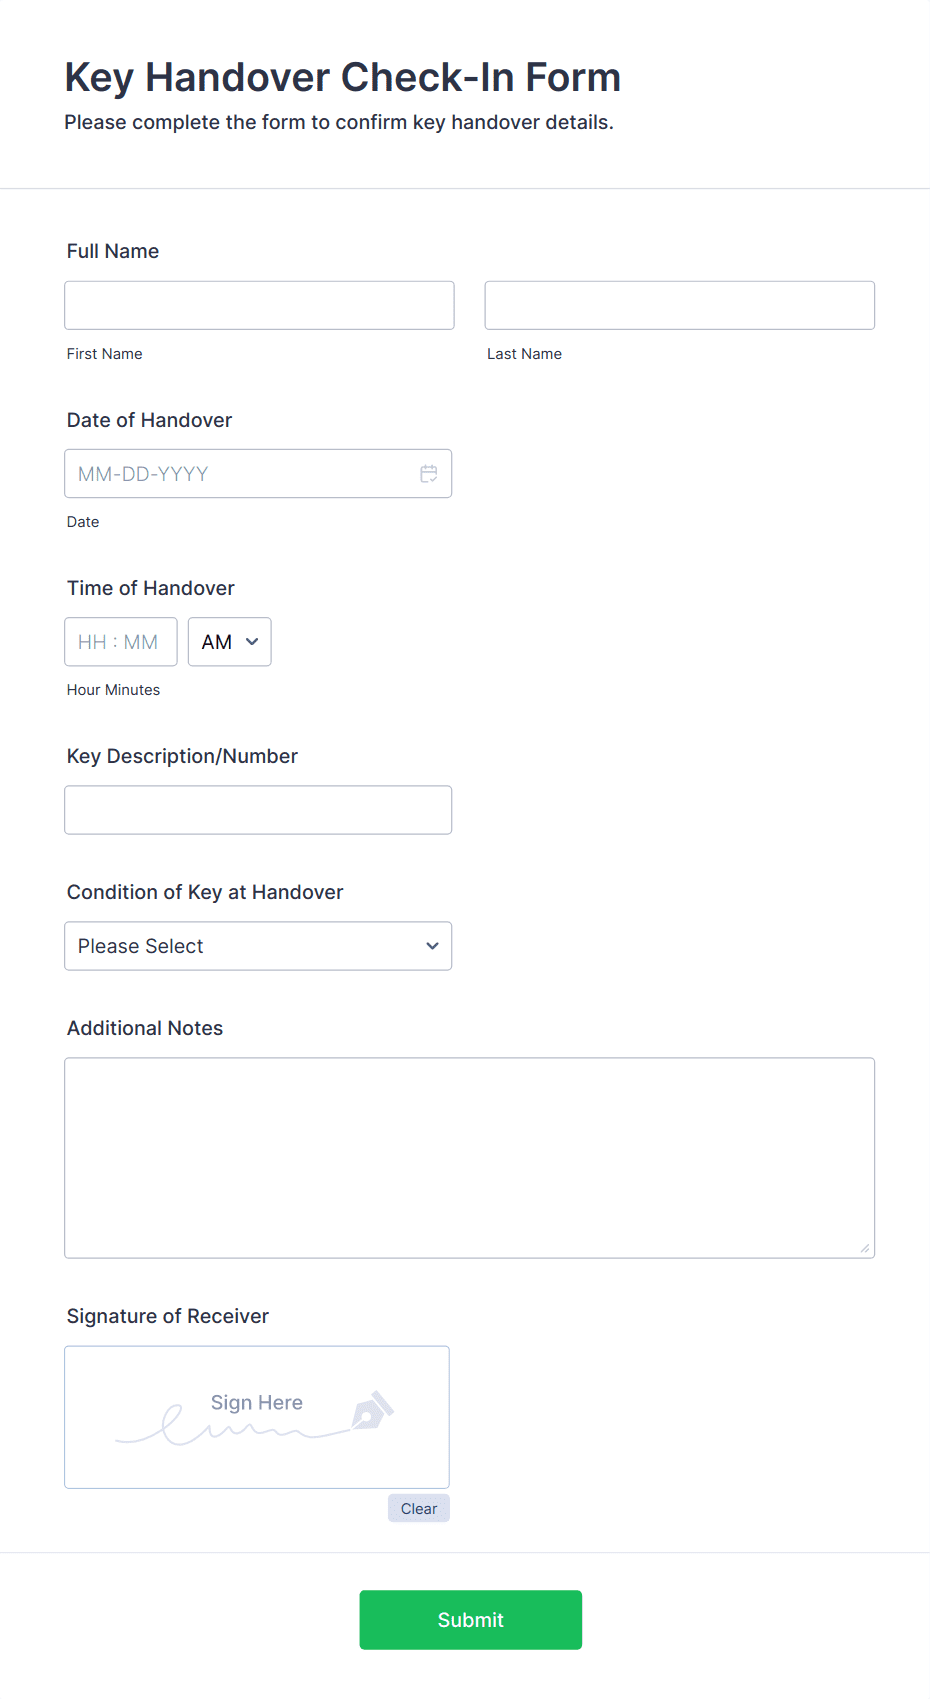Click the Key Handover Check-In Form heading
Screen dimensions: 930x1699
tap(343, 78)
